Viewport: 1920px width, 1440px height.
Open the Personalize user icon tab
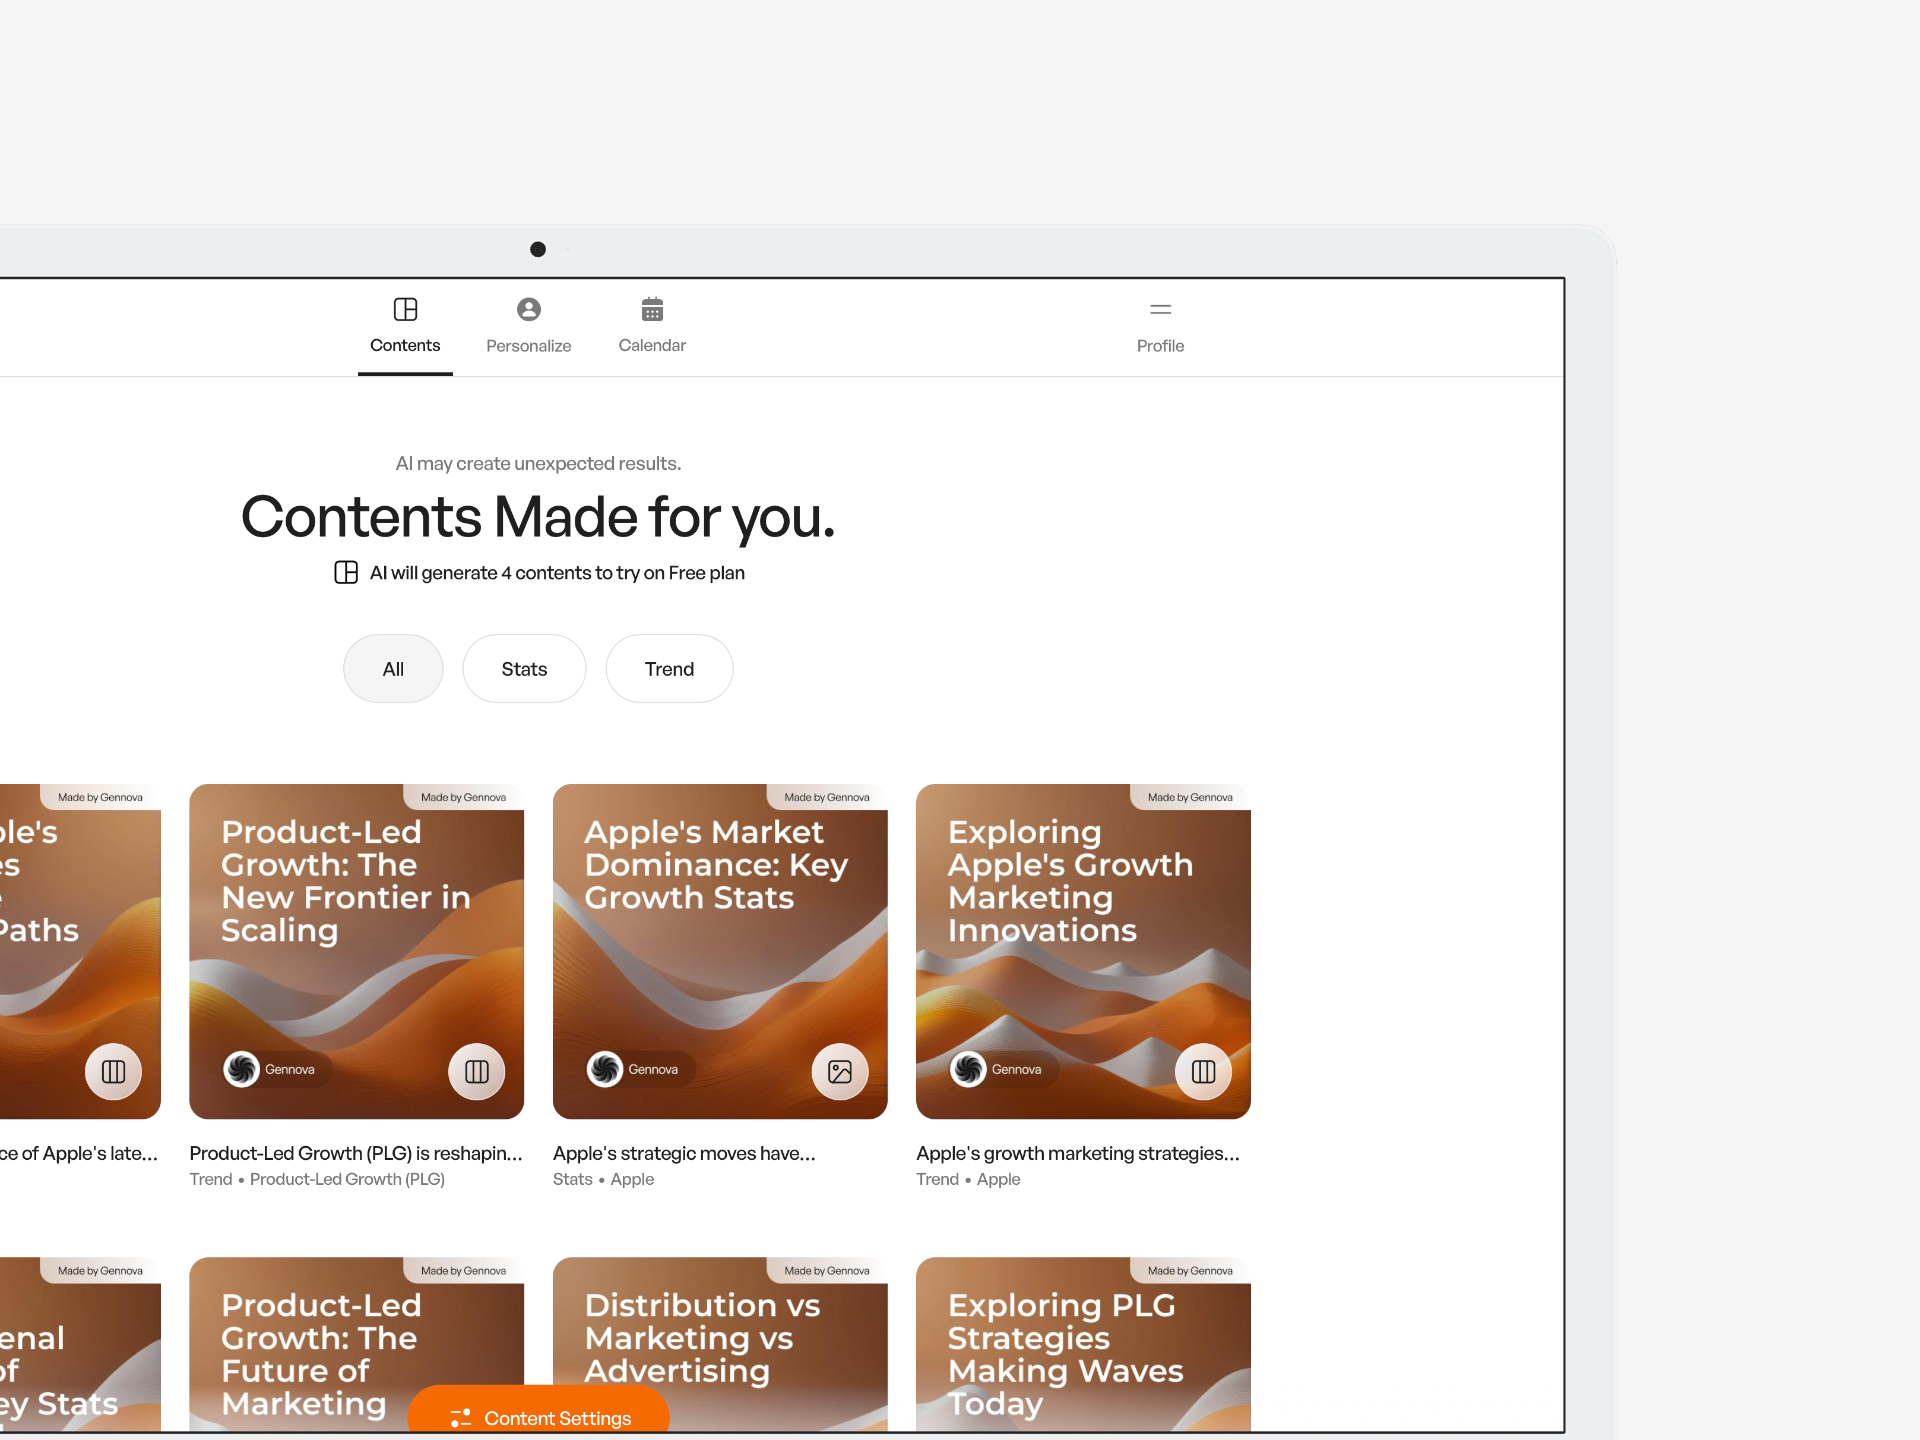528,309
